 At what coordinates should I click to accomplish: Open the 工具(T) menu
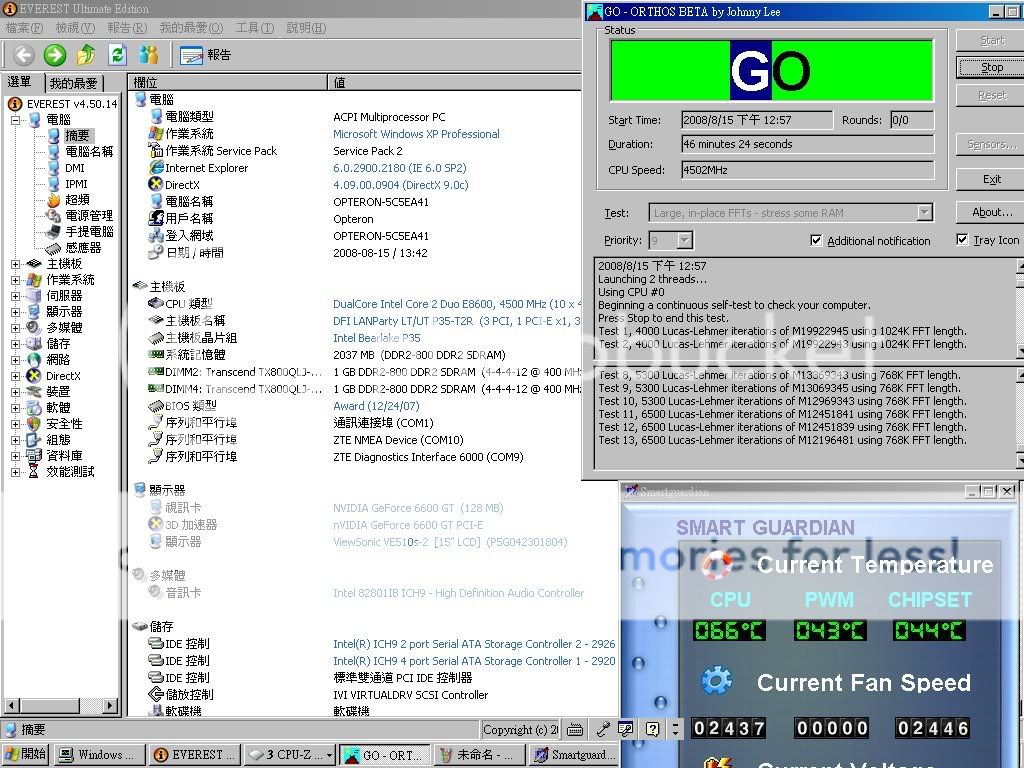[254, 28]
